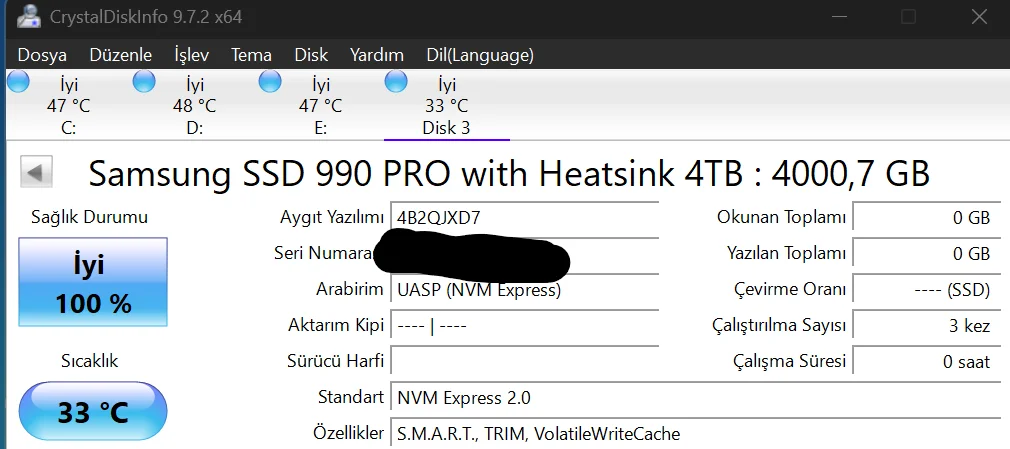This screenshot has width=1010, height=449.
Task: Click the Çevirme Oranı label
Action: tap(790, 290)
